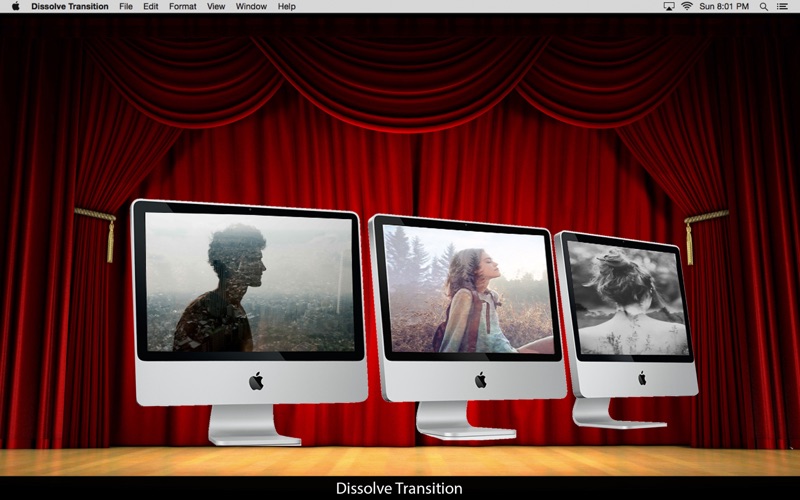The width and height of the screenshot is (800, 500).
Task: Open the File menu
Action: click(x=126, y=6)
